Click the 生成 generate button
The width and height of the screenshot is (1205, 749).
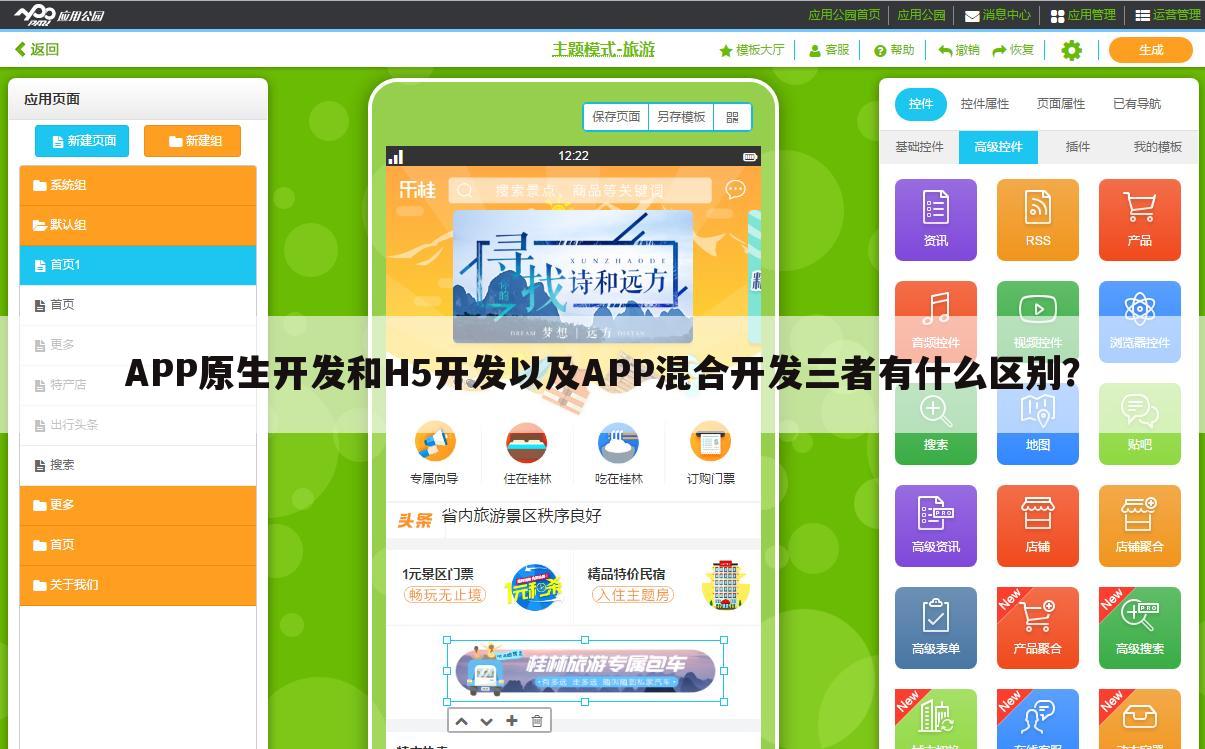pyautogui.click(x=1151, y=50)
